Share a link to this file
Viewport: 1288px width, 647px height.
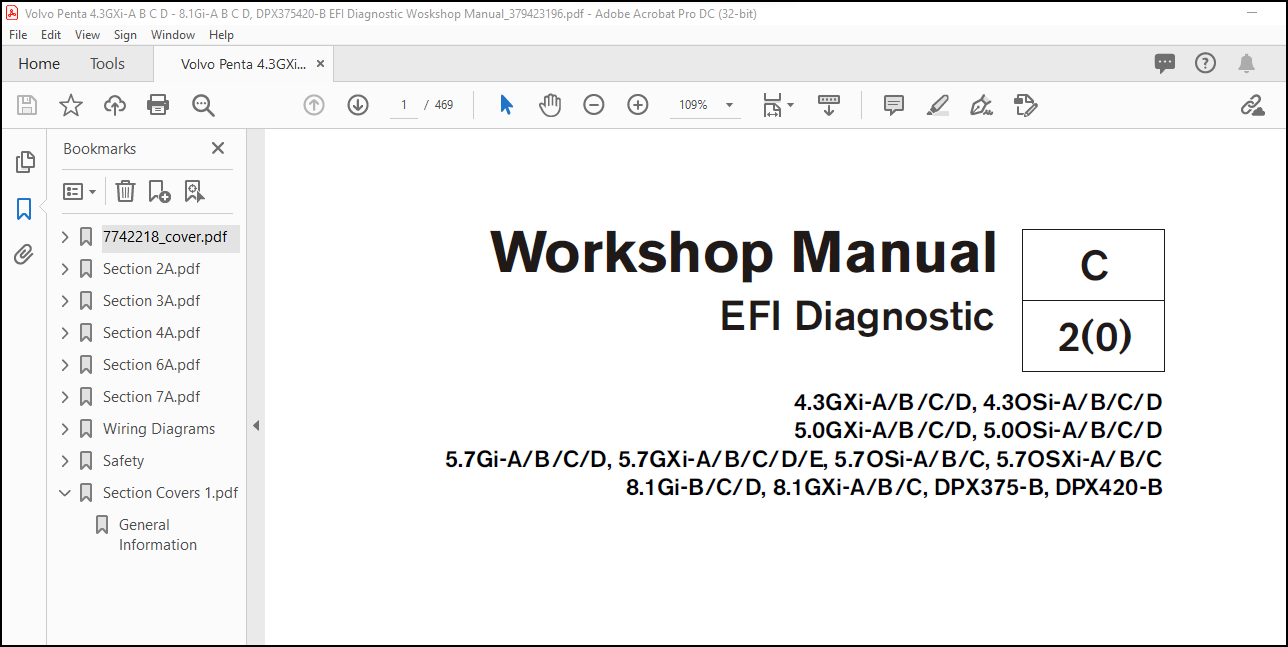(1252, 105)
